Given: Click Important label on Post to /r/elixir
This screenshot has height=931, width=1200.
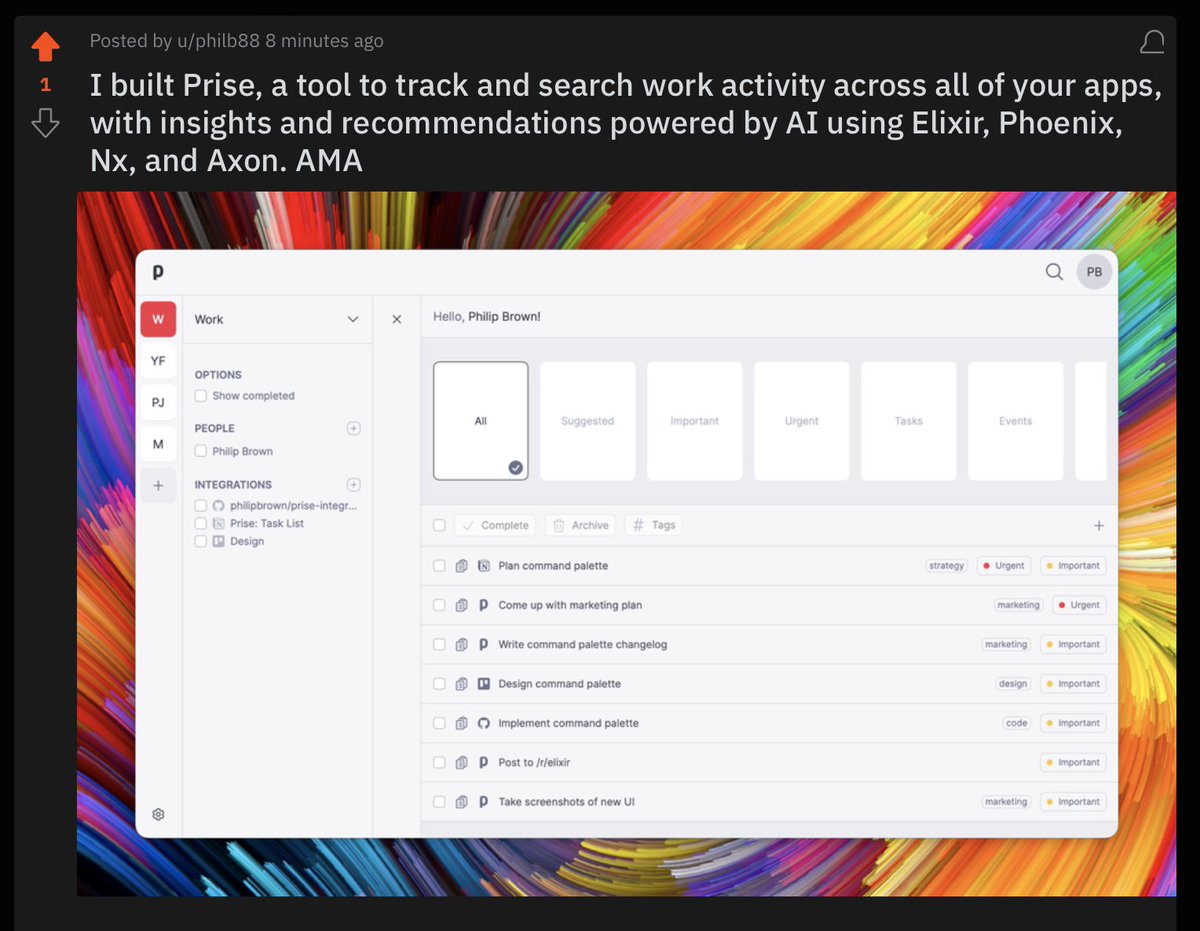Looking at the screenshot, I should coord(1073,762).
